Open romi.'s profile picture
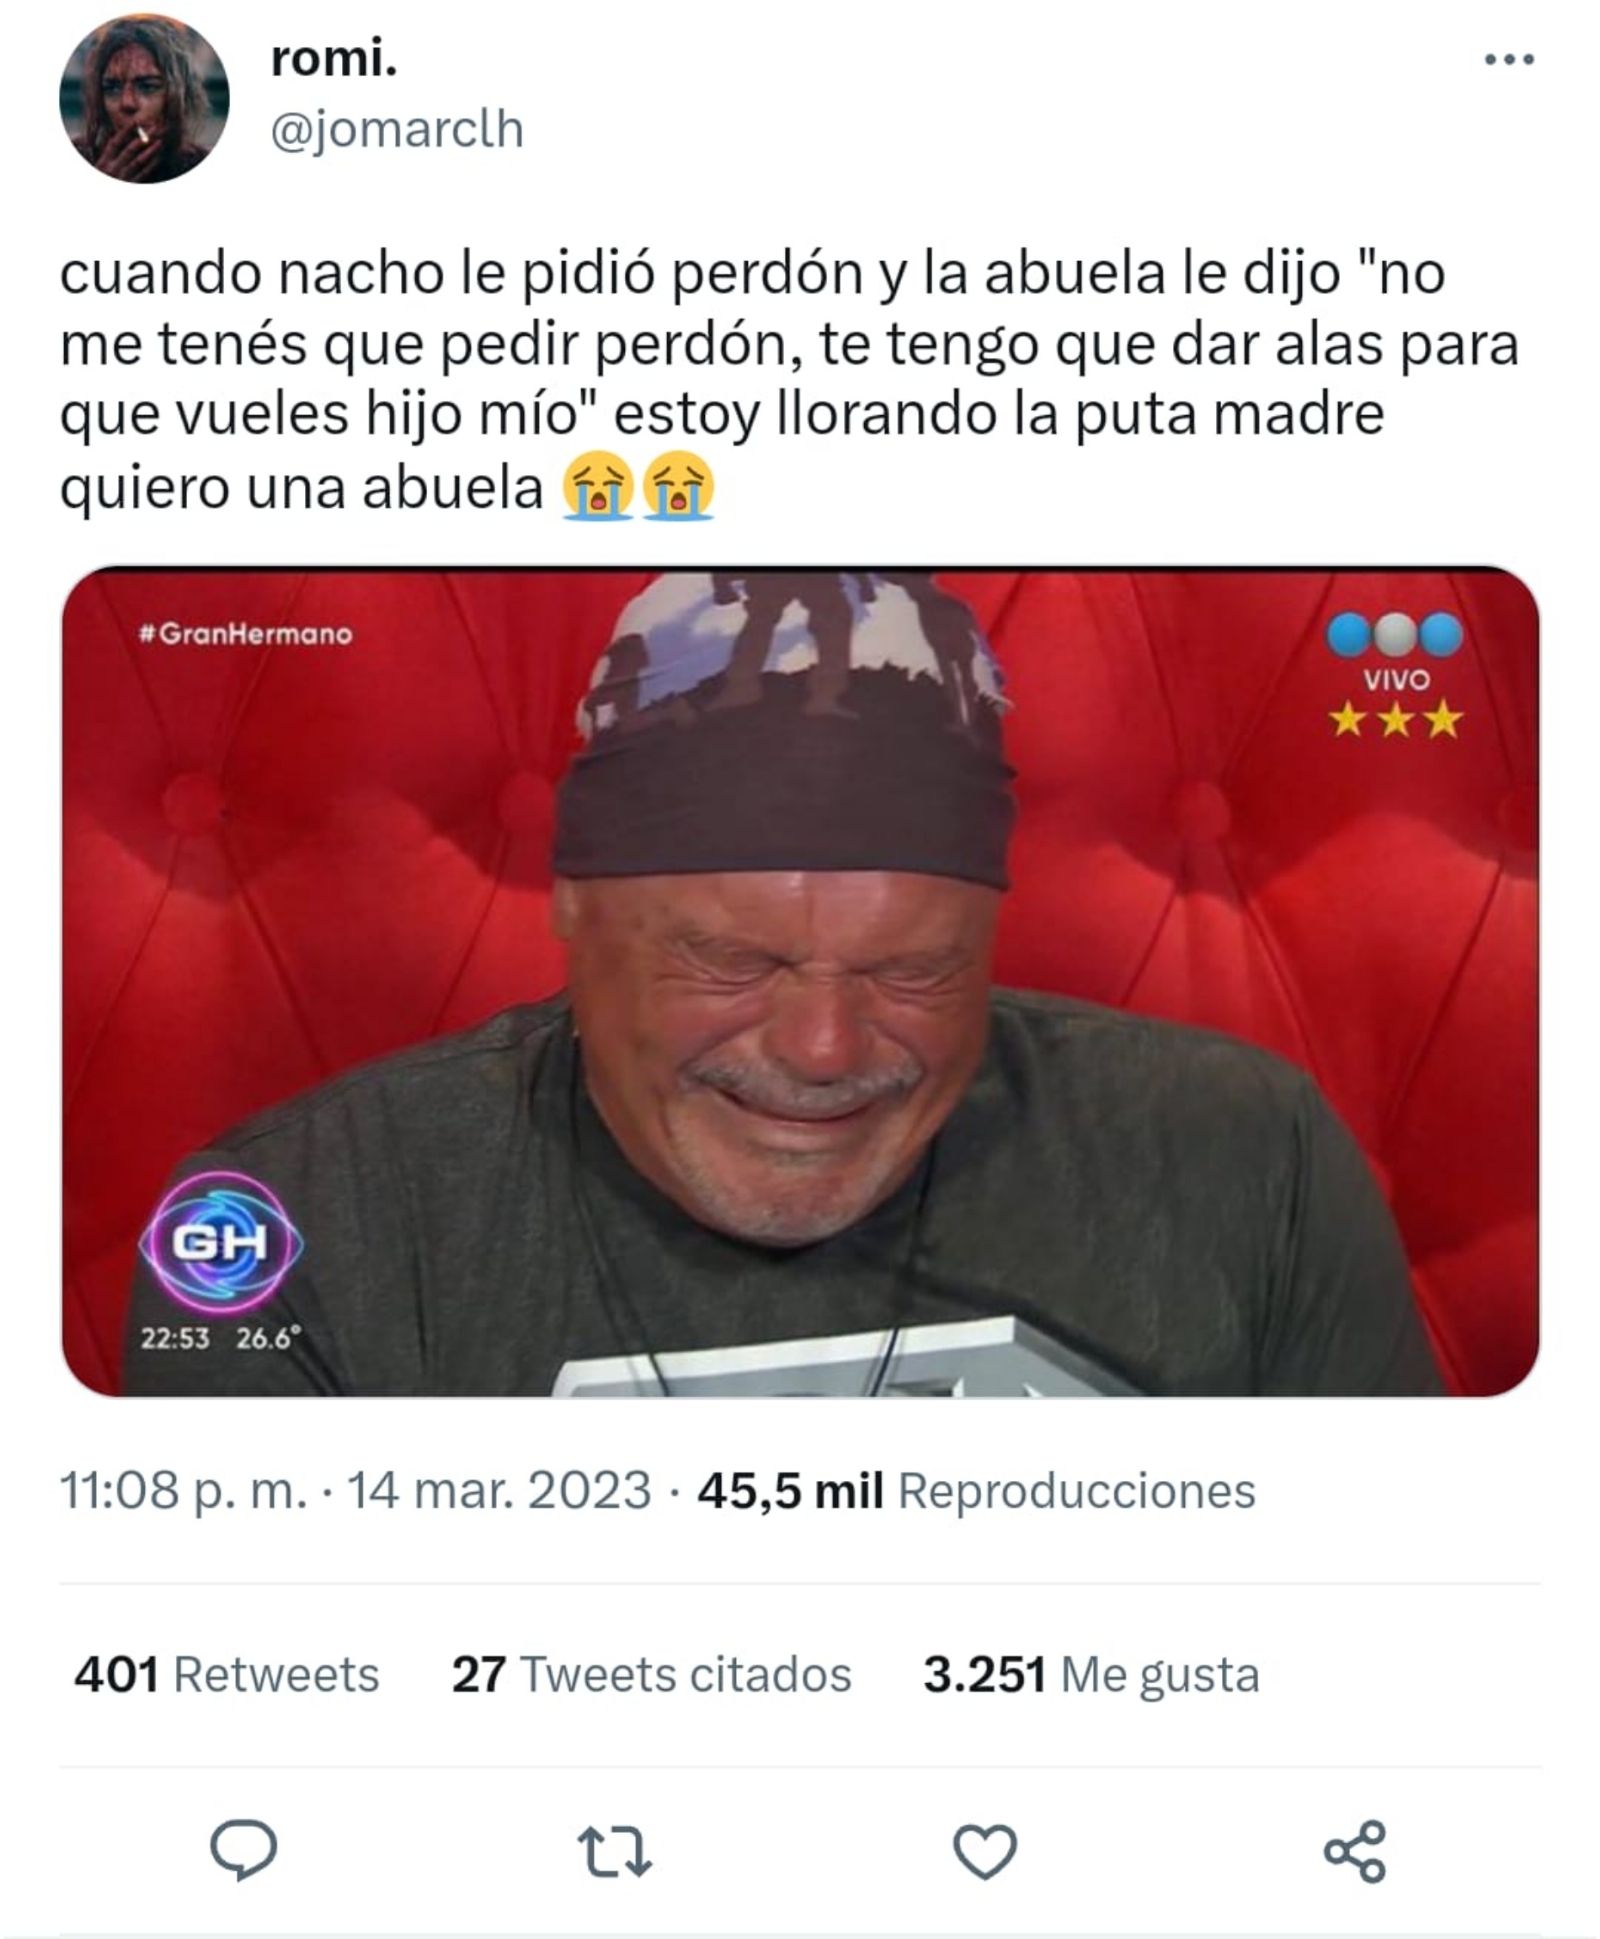The image size is (1600, 1939). click(144, 98)
